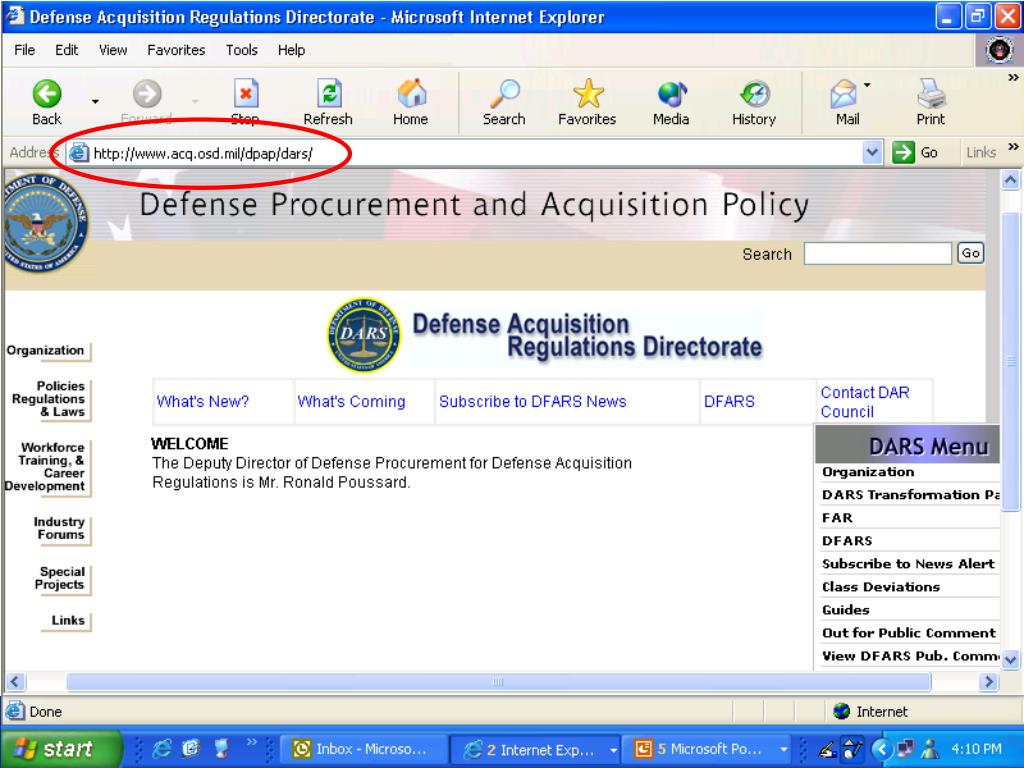
Task: Click the site Search Go button
Action: pyautogui.click(x=970, y=253)
